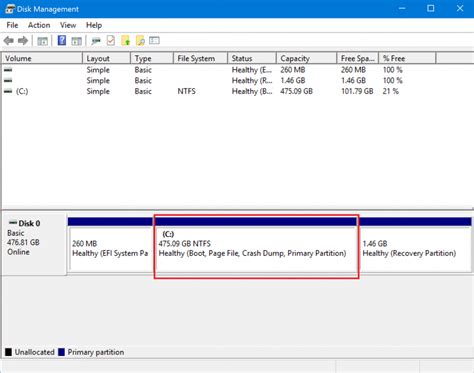Click the 475.09 GB capacity cell
This screenshot has width=474, height=373.
[x=296, y=91]
